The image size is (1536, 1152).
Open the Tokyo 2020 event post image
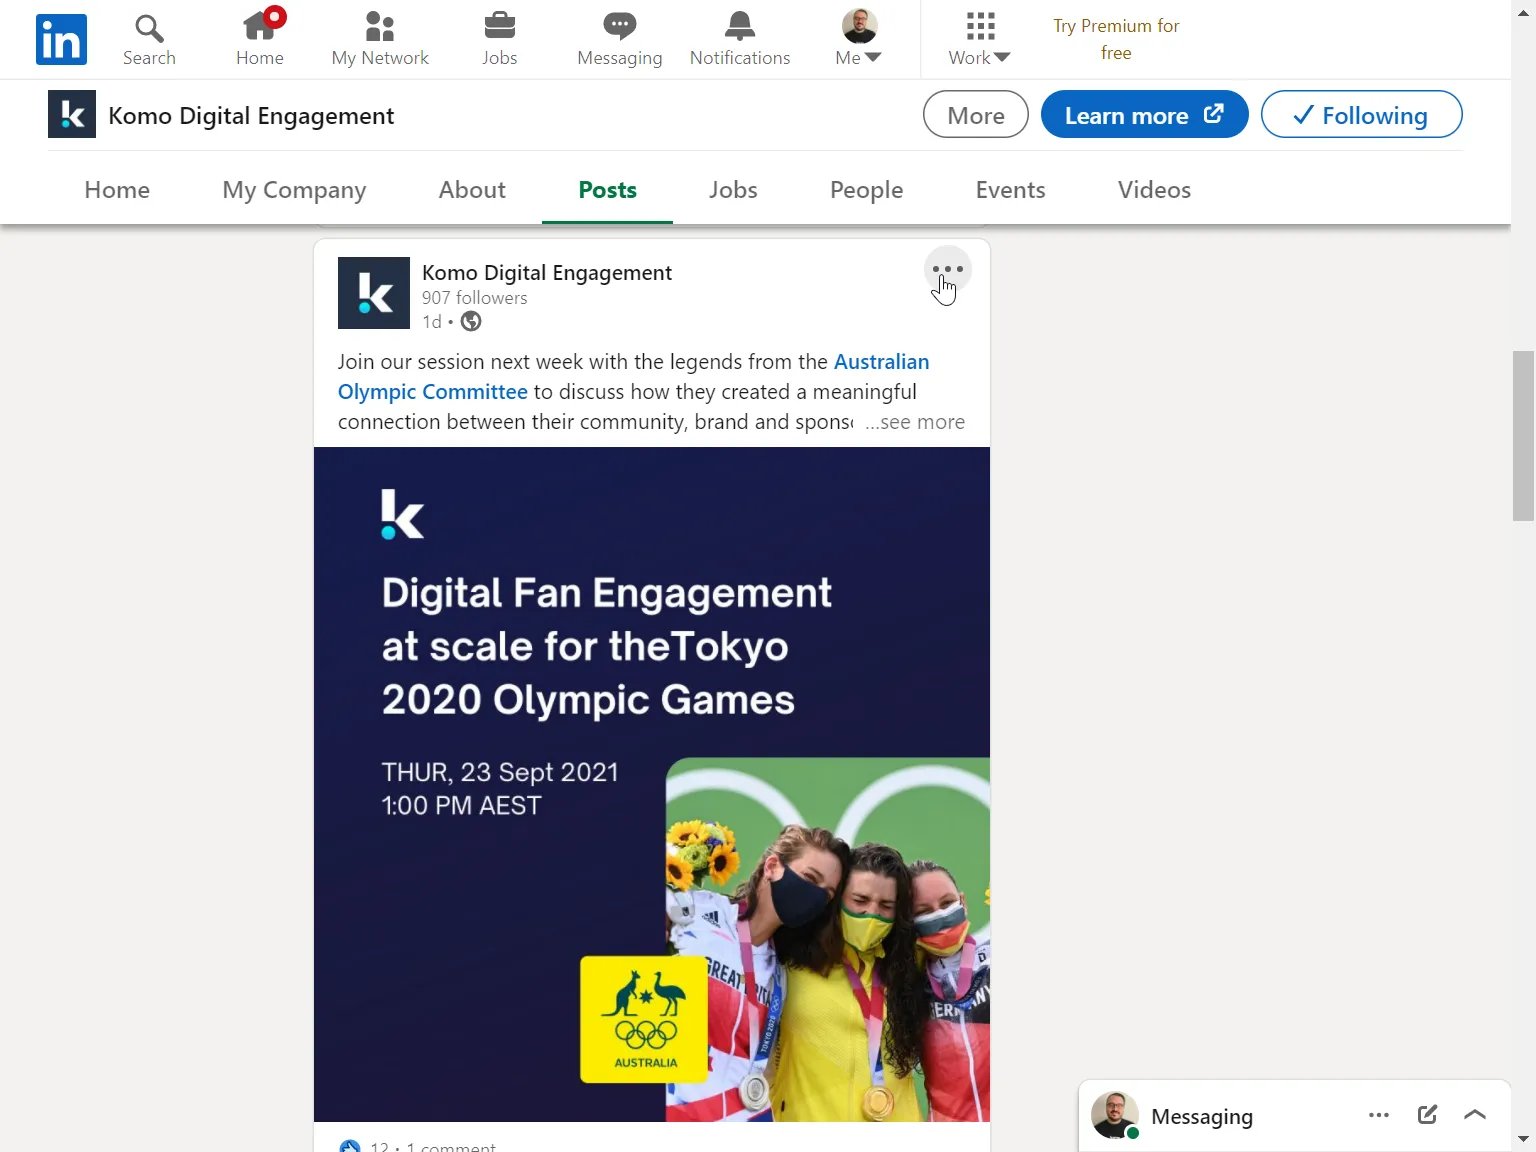(x=652, y=784)
